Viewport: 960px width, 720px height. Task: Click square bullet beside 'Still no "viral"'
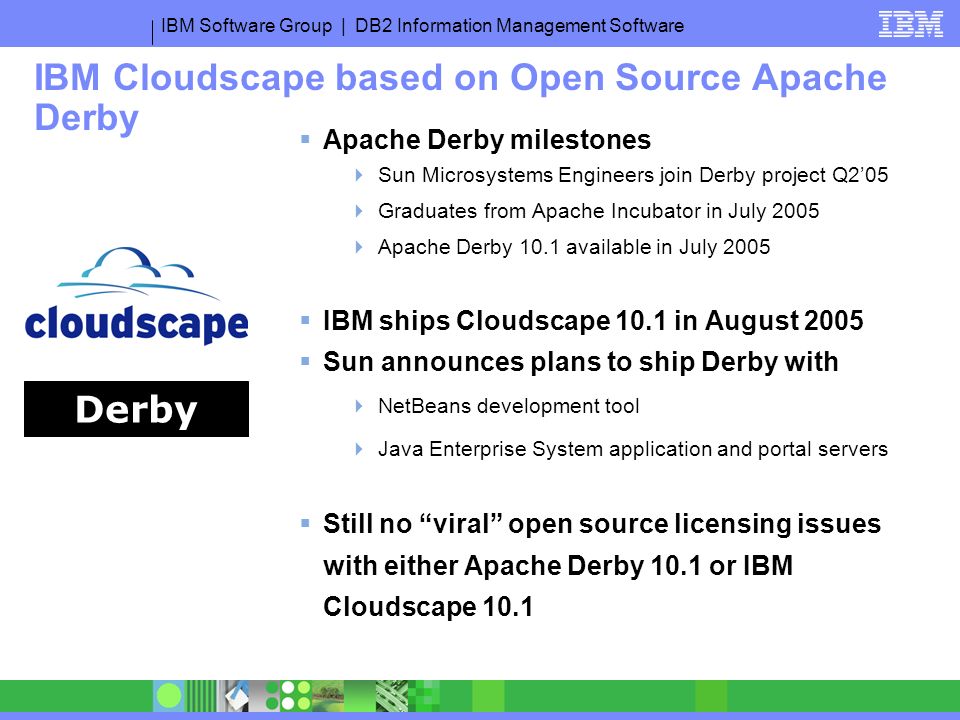(306, 523)
